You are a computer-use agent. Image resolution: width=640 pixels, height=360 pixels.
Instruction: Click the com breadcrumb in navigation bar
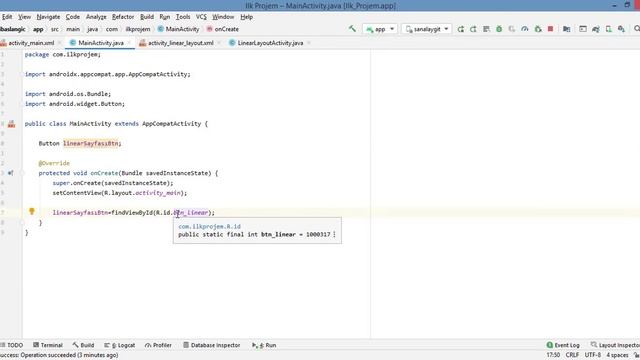tap(111, 29)
